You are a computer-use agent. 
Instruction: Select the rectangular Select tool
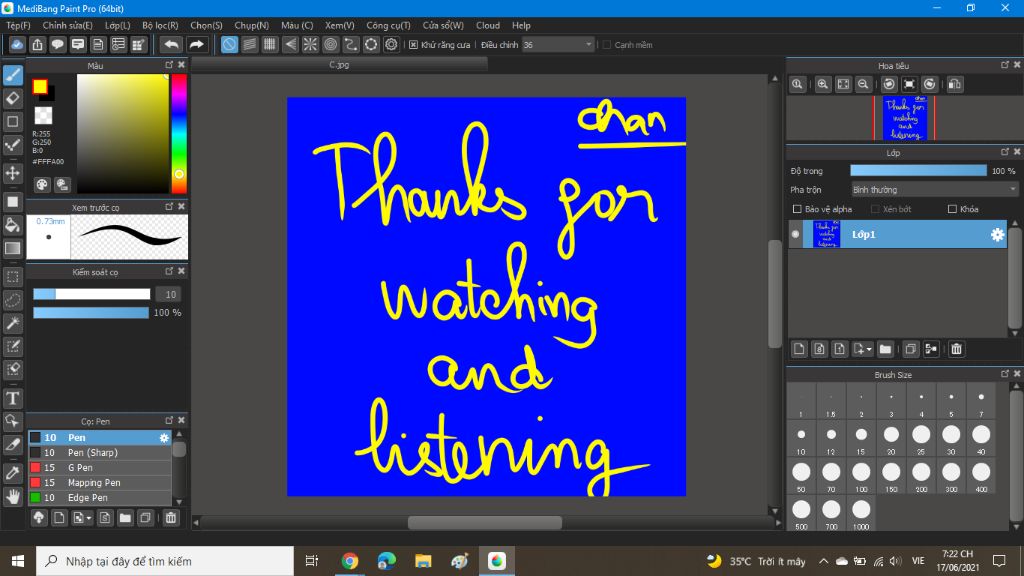pos(12,277)
